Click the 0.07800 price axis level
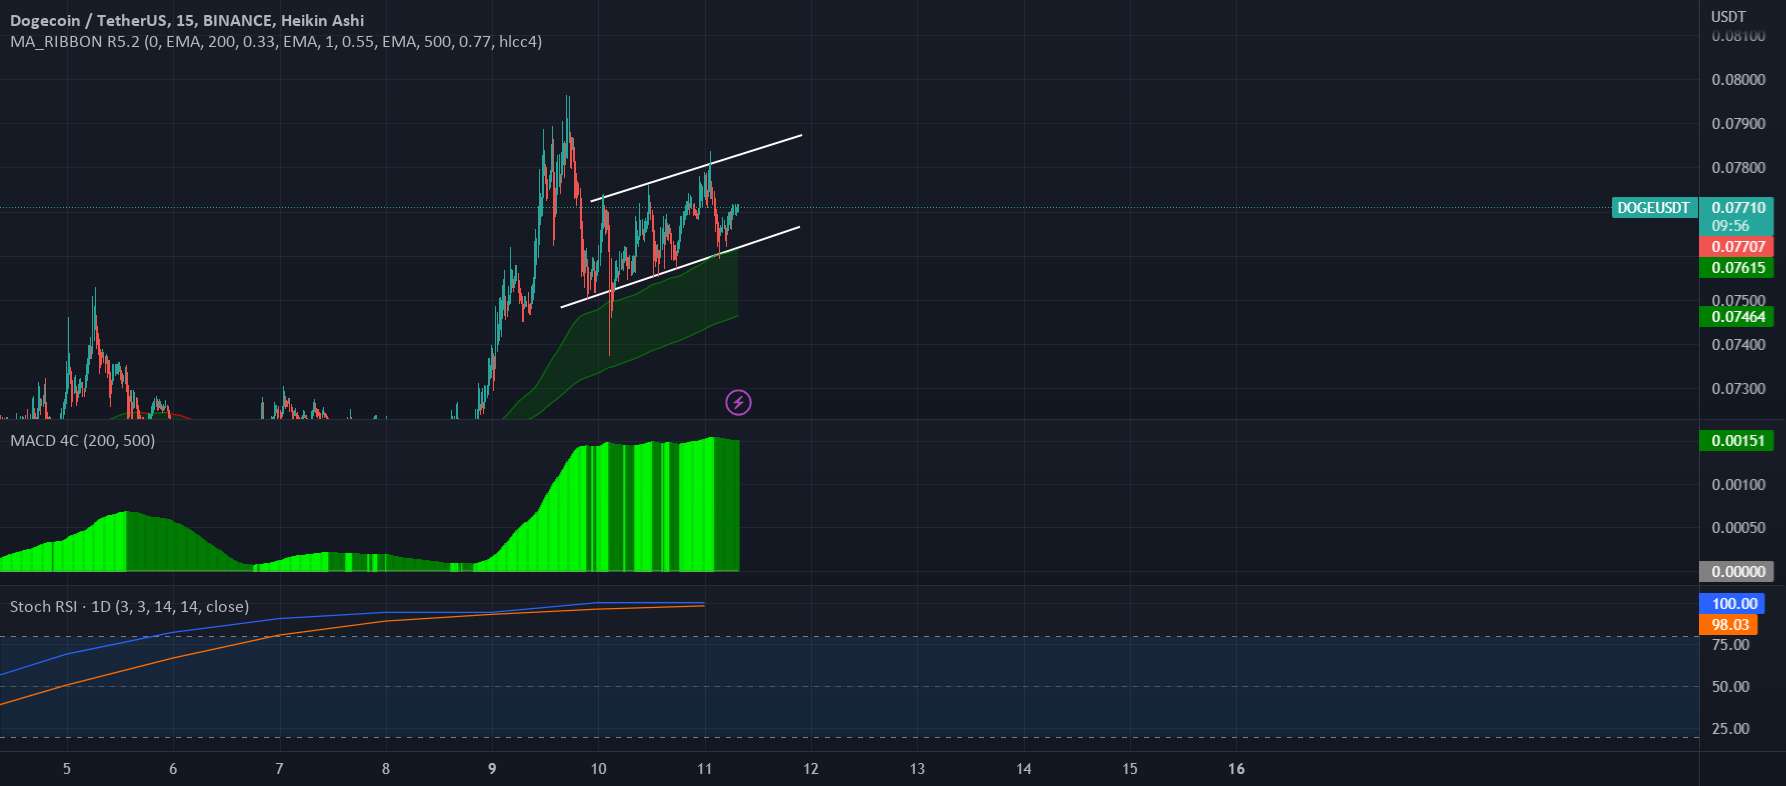Image resolution: width=1786 pixels, height=786 pixels. coord(1738,168)
